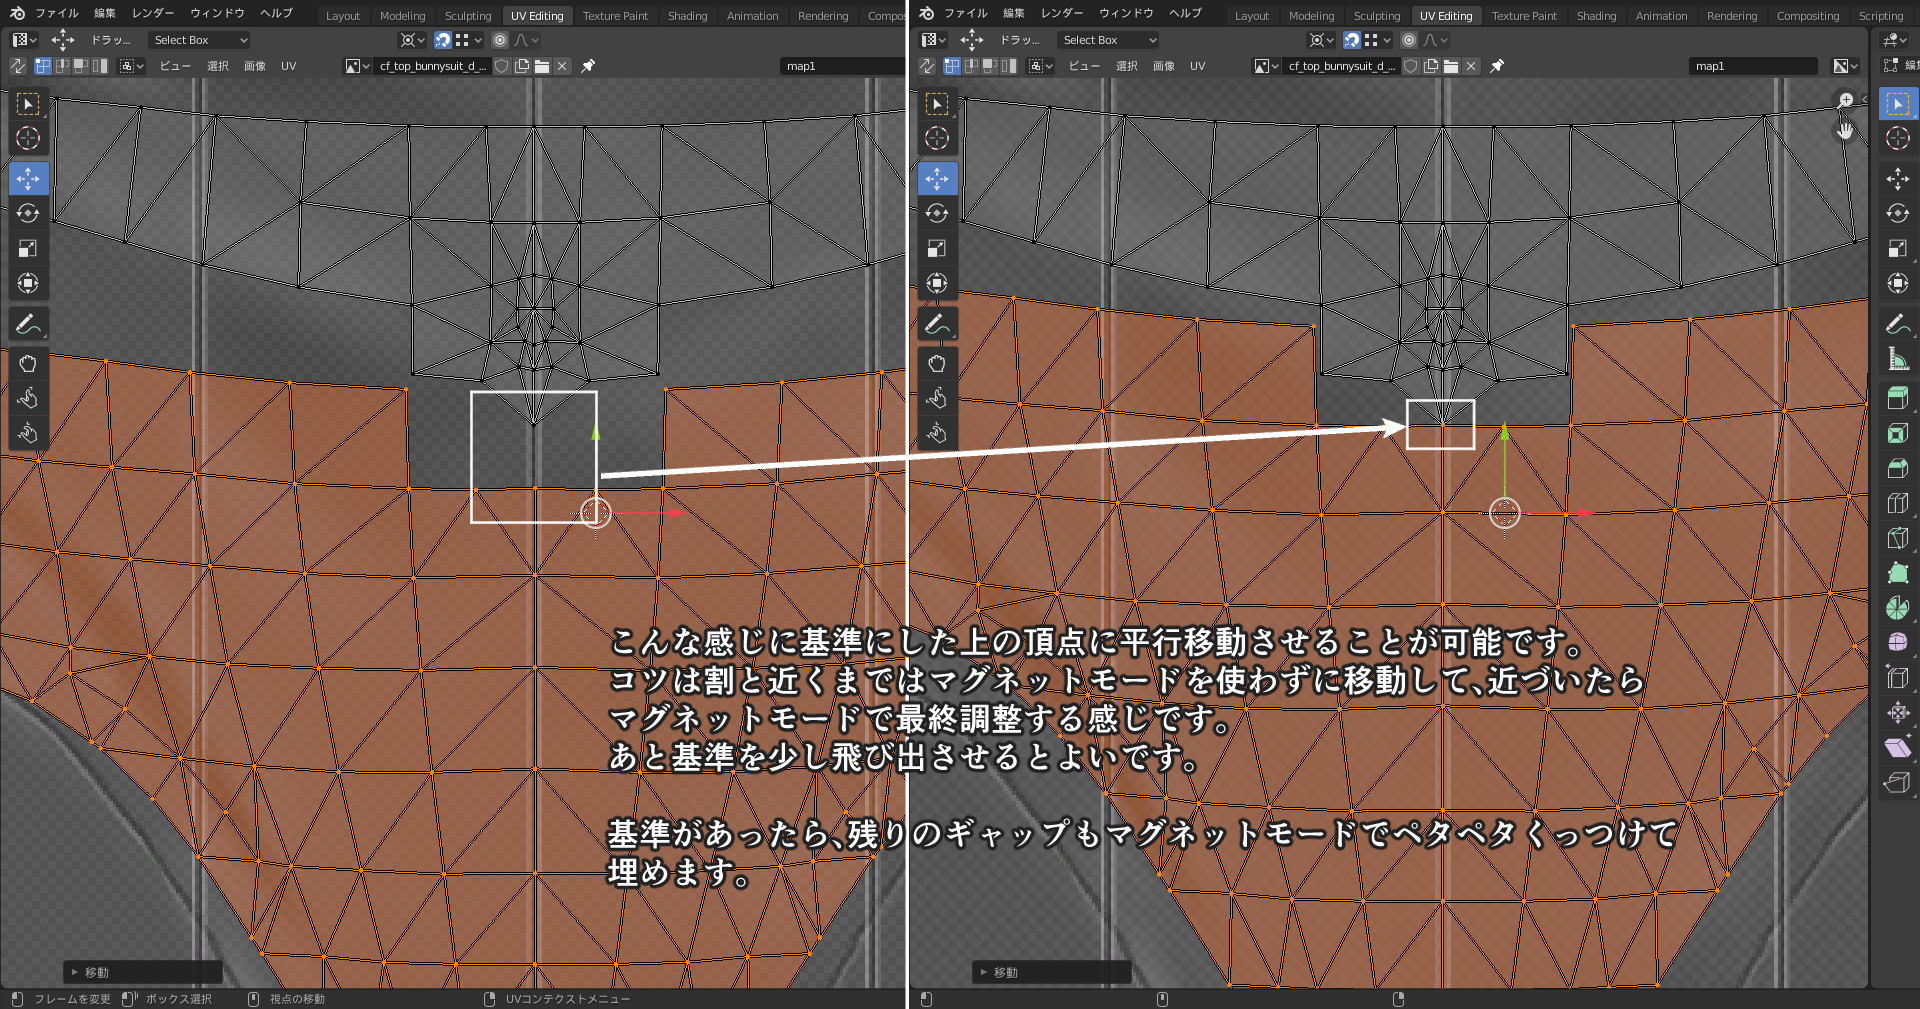Open image file folder button in left editor

tap(542, 66)
